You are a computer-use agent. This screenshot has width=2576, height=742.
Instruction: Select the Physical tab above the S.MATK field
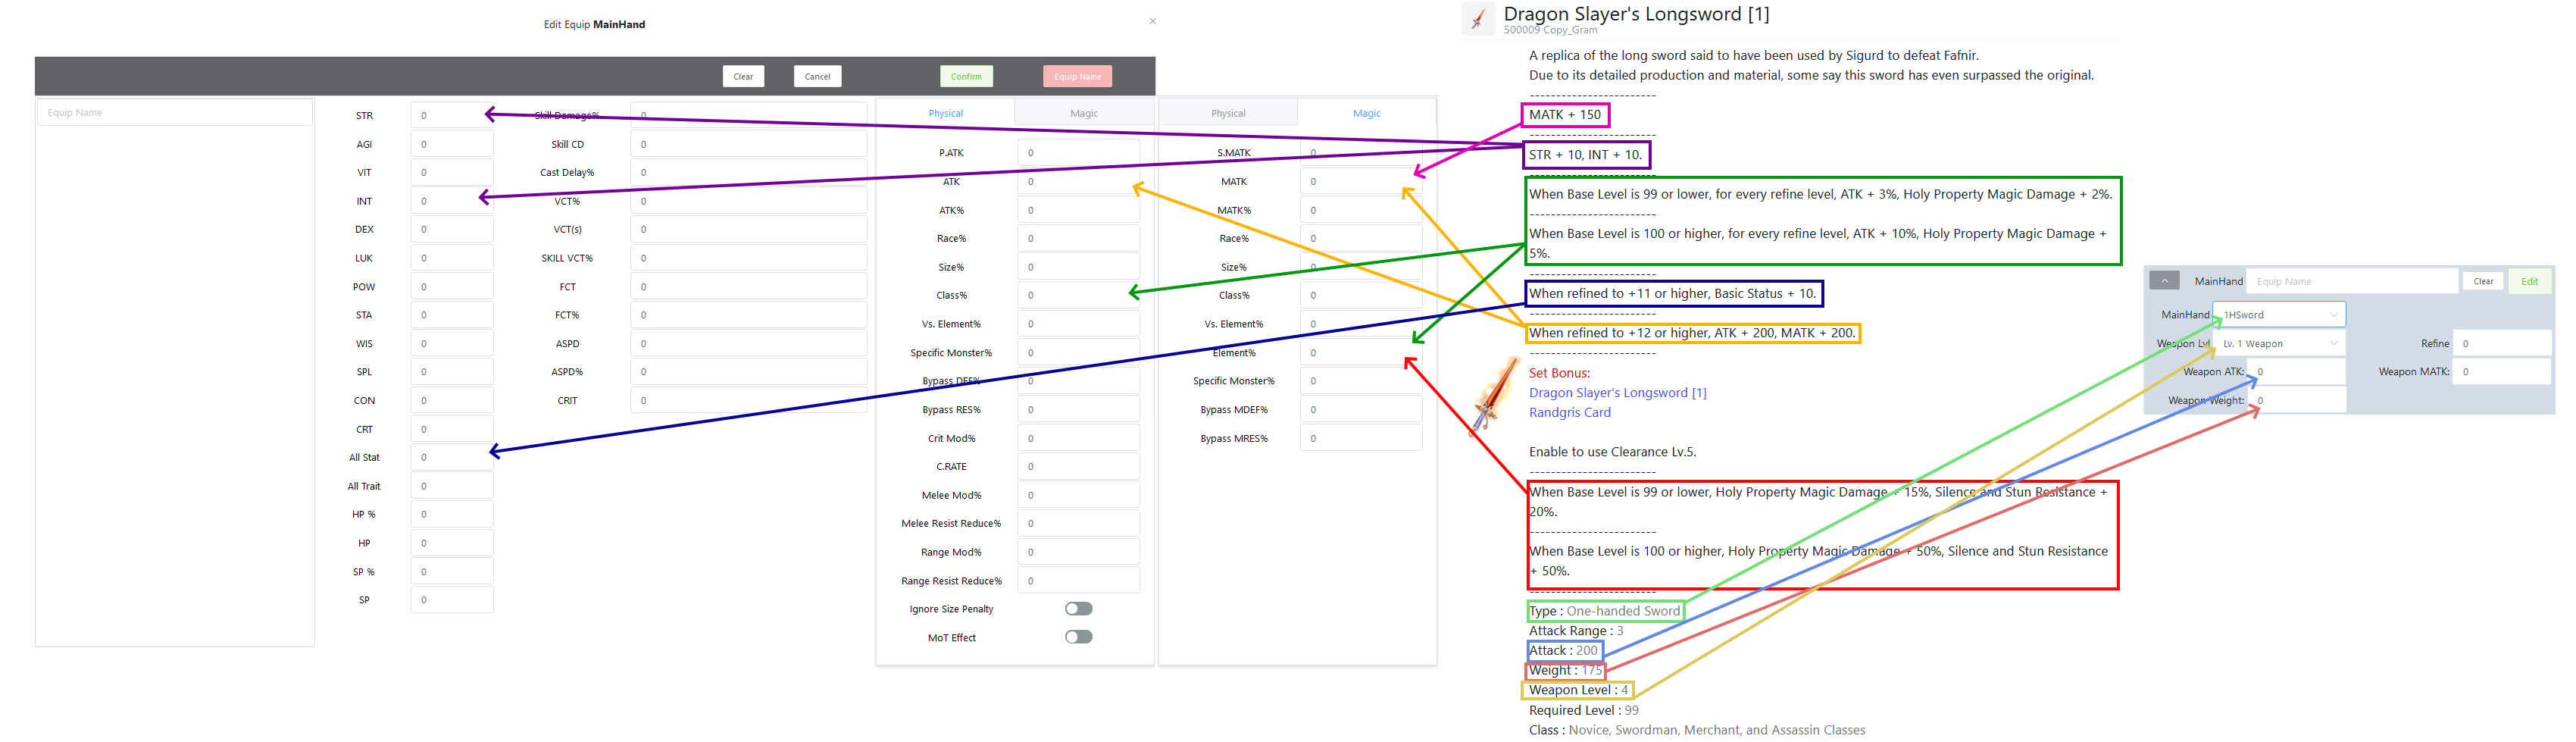1228,113
